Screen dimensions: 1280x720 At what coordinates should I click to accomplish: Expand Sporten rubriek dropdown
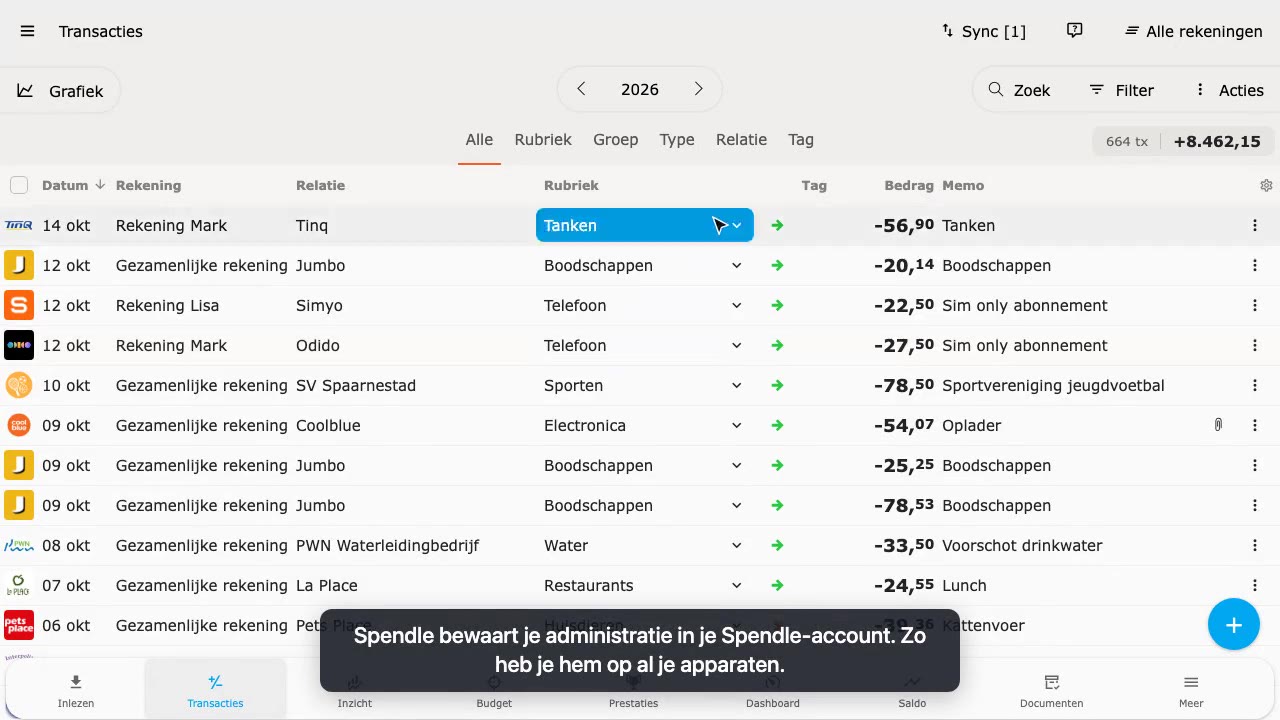(736, 385)
